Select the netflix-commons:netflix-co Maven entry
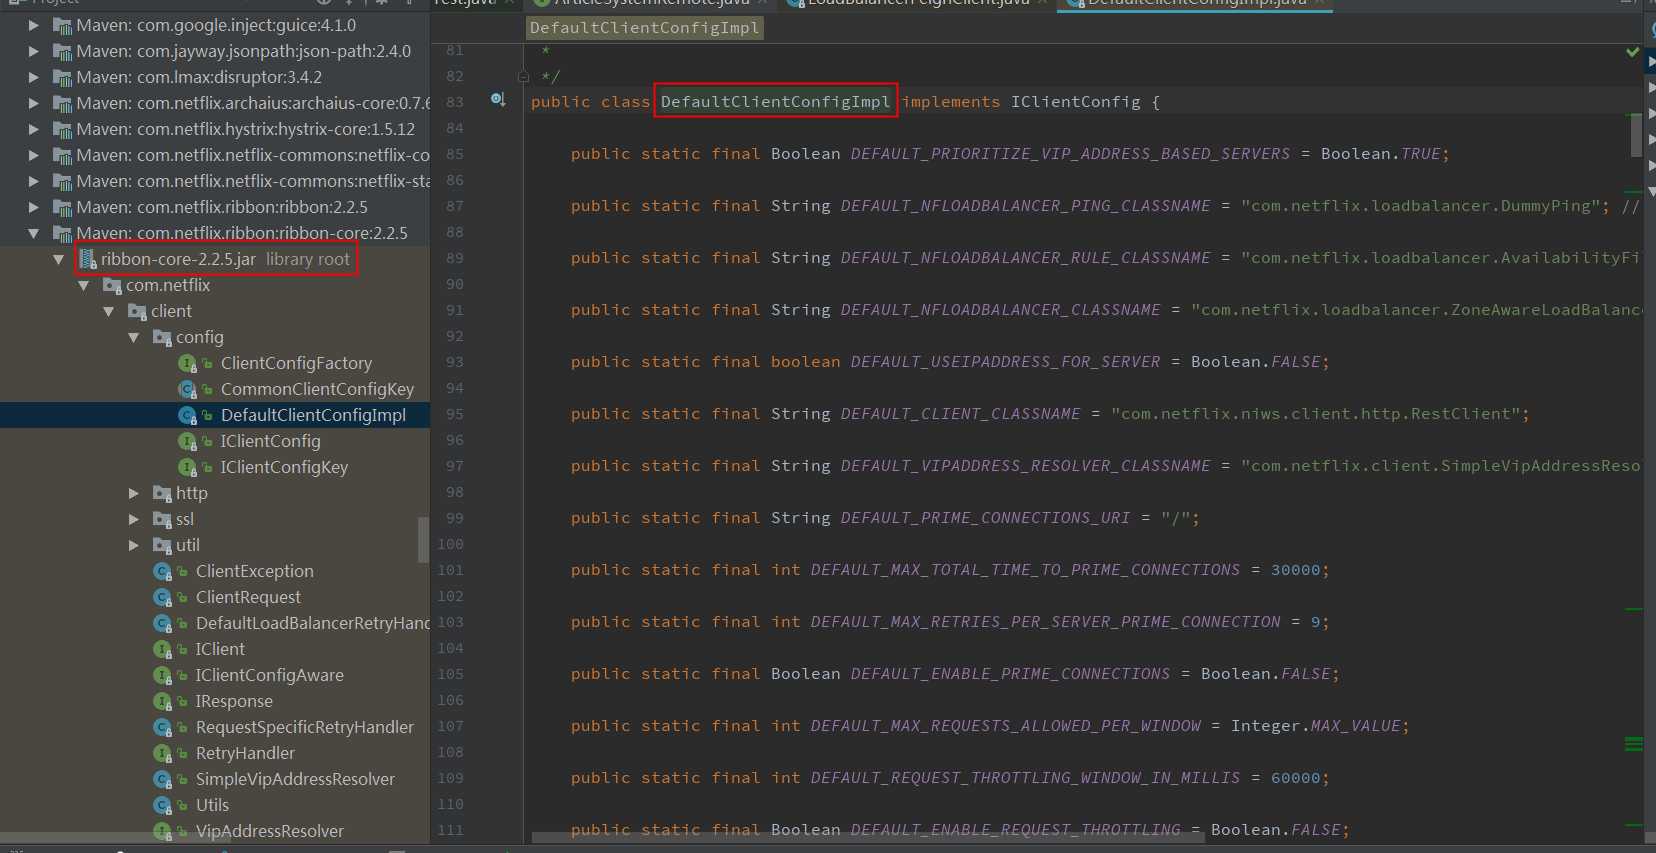Image resolution: width=1656 pixels, height=853 pixels. [253, 155]
